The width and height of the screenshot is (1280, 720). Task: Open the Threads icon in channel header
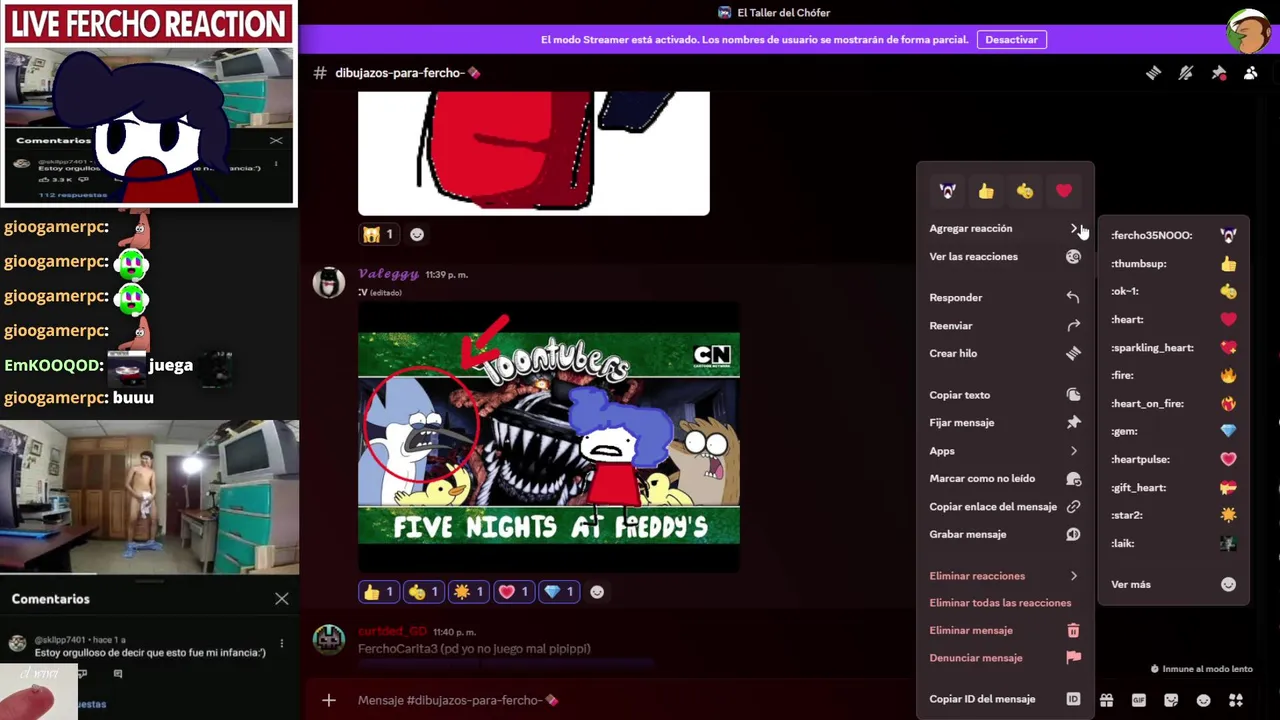[1153, 73]
